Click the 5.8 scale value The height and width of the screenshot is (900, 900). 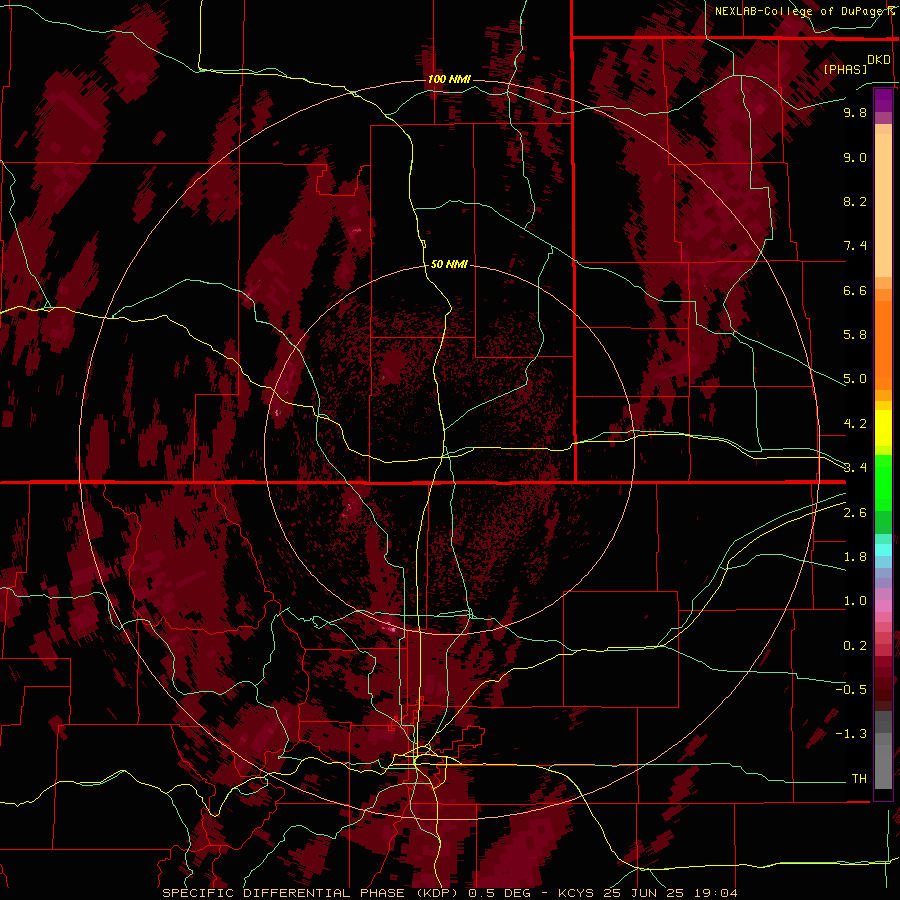tap(855, 335)
